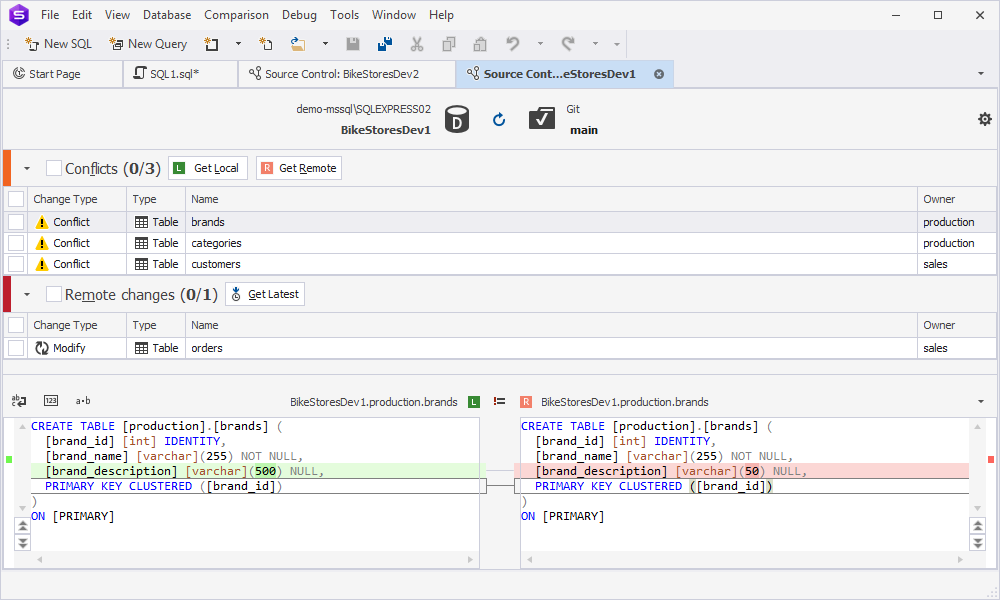The width and height of the screenshot is (1000, 600).
Task: Jump to next difference in left diff pane
Action: (22, 543)
